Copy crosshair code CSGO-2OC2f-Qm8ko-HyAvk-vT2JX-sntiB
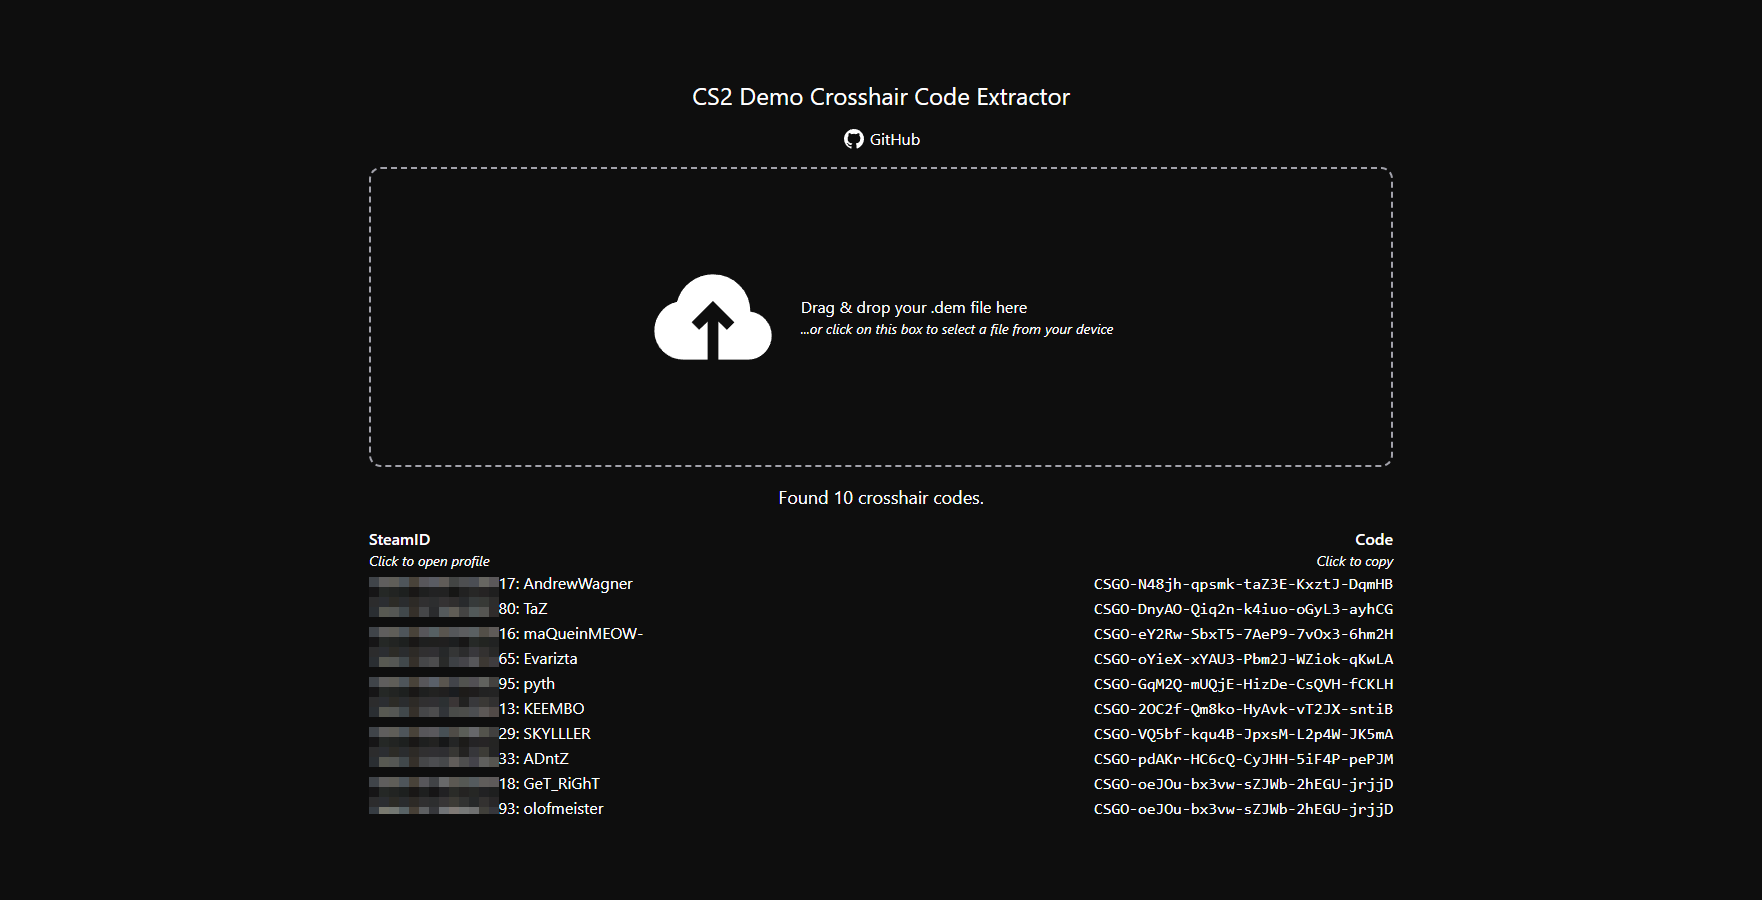The image size is (1762, 900). click(x=1243, y=709)
